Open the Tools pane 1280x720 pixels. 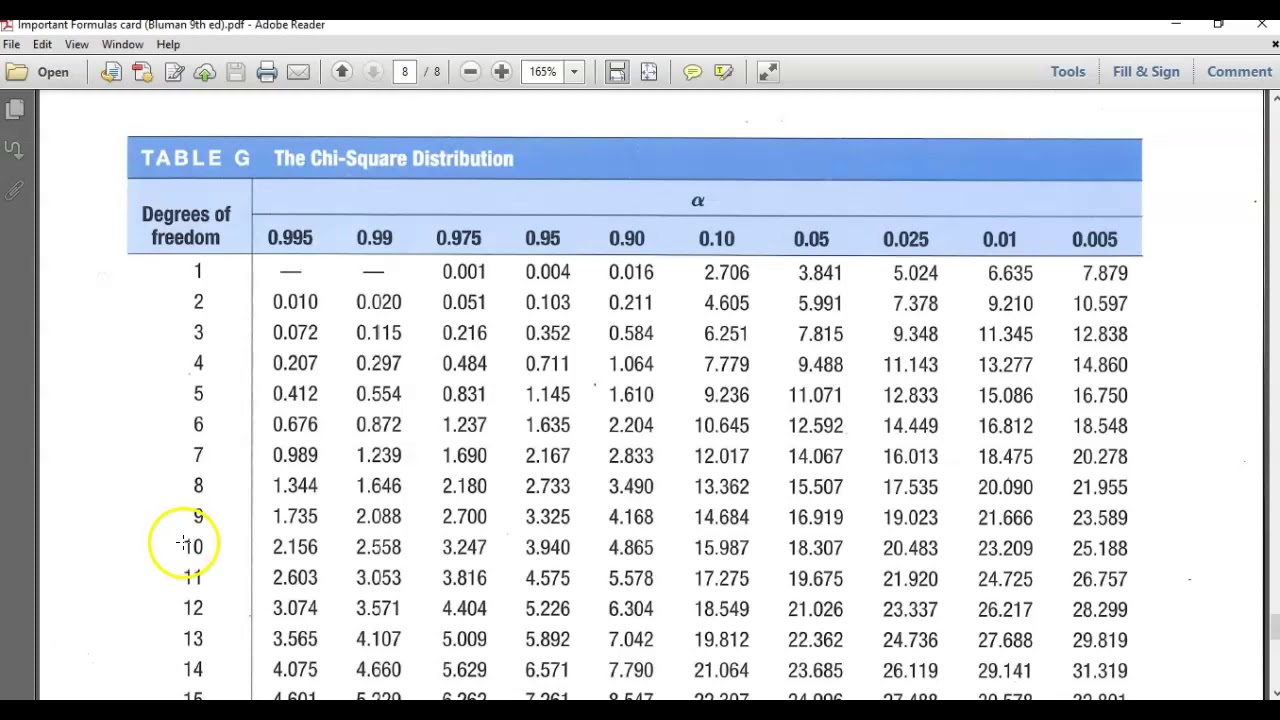coord(1068,72)
